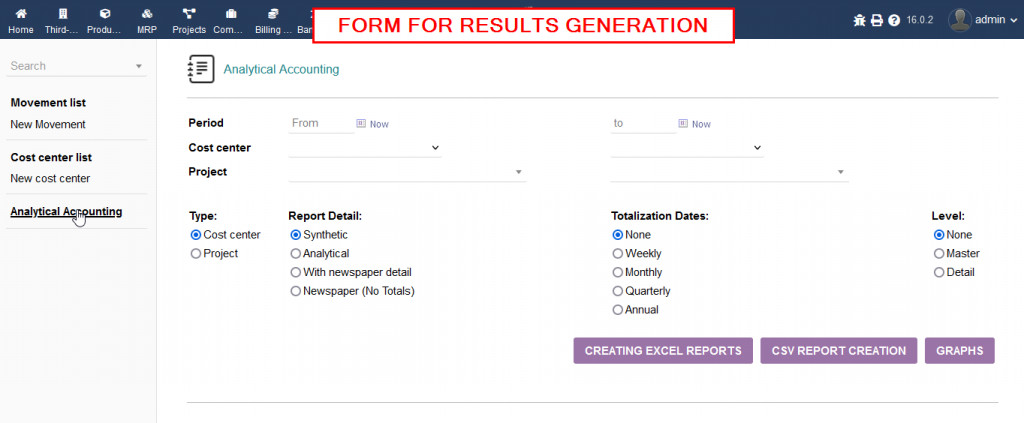Select Monthly totalization dates option
This screenshot has height=423, width=1024.
618,273
